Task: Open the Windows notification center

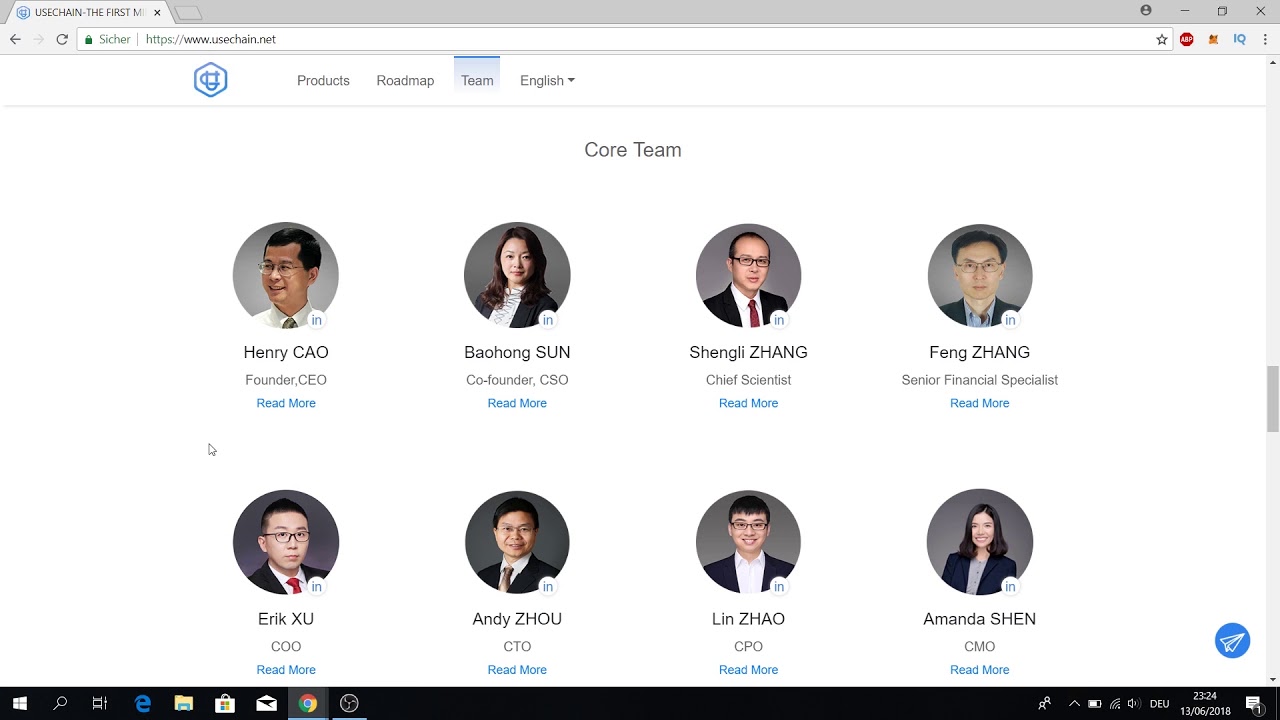Action: [x=1253, y=703]
